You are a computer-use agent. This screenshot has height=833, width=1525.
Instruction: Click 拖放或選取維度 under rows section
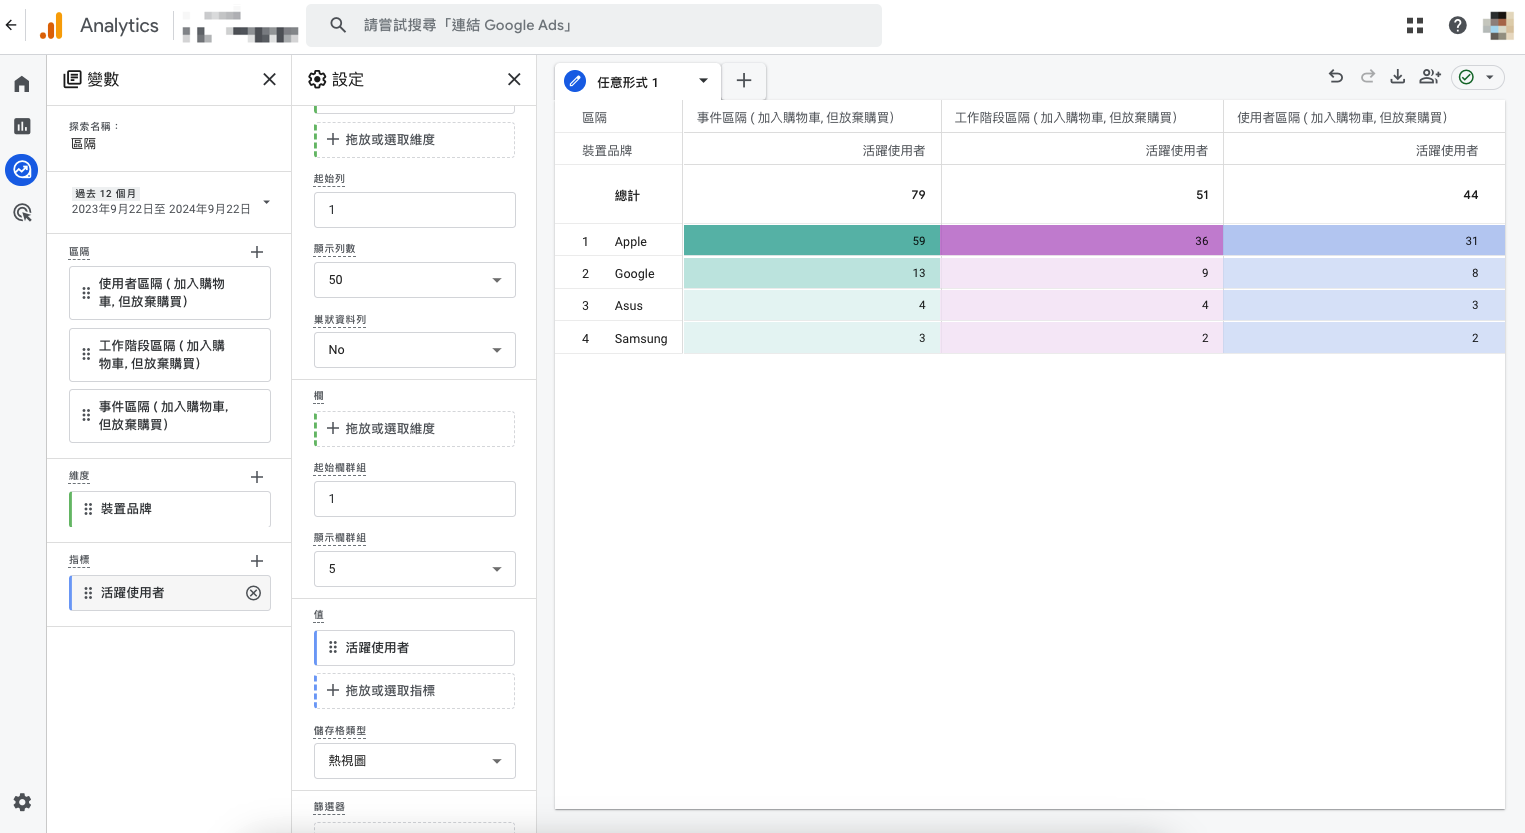(415, 140)
